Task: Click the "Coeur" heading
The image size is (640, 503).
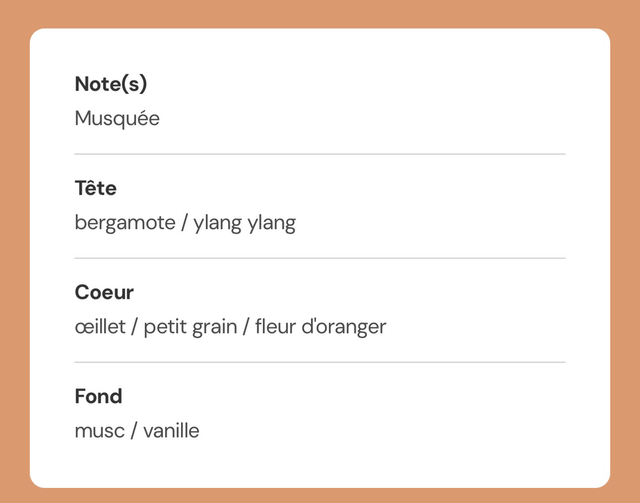Action: (104, 293)
